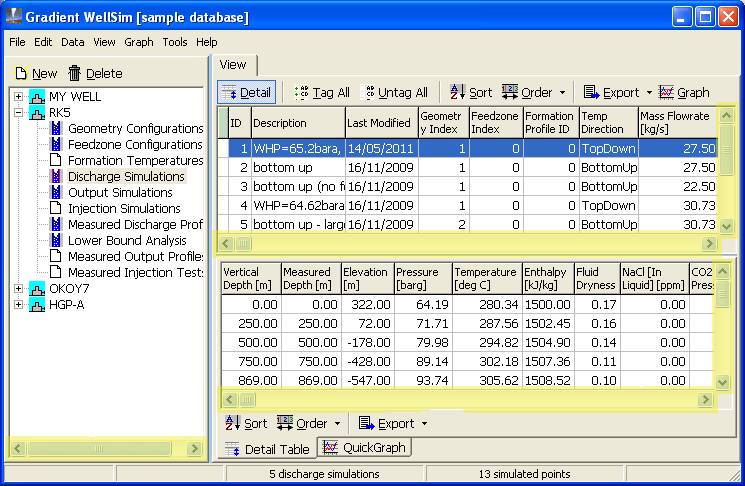Image resolution: width=745 pixels, height=486 pixels.
Task: Click the Output Simulations node icon
Action: 56,192
